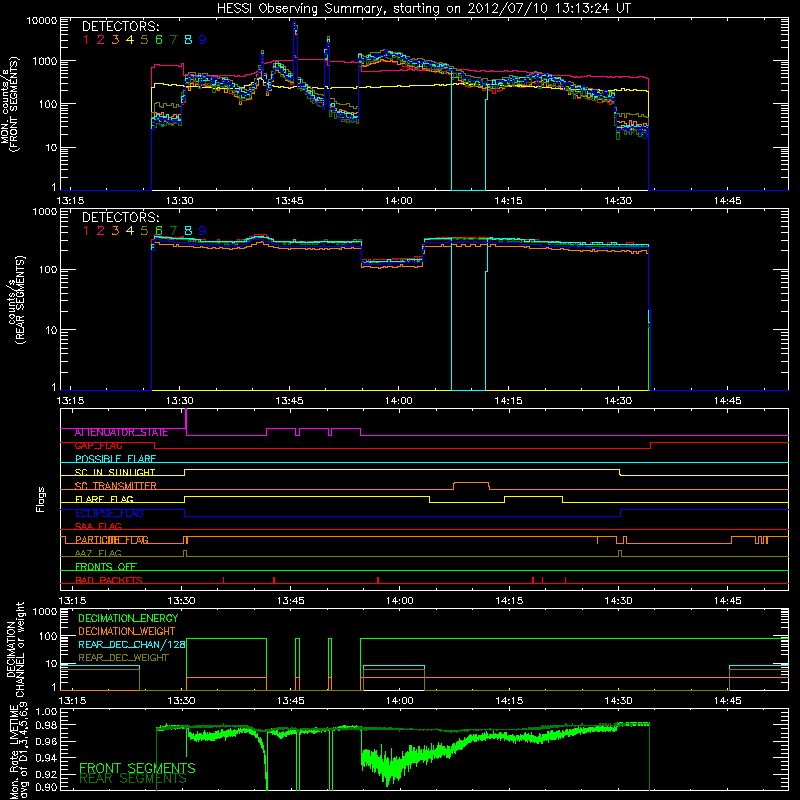Click detector 3 label in front segments legend
Screen dimensions: 800x800
tap(115, 40)
